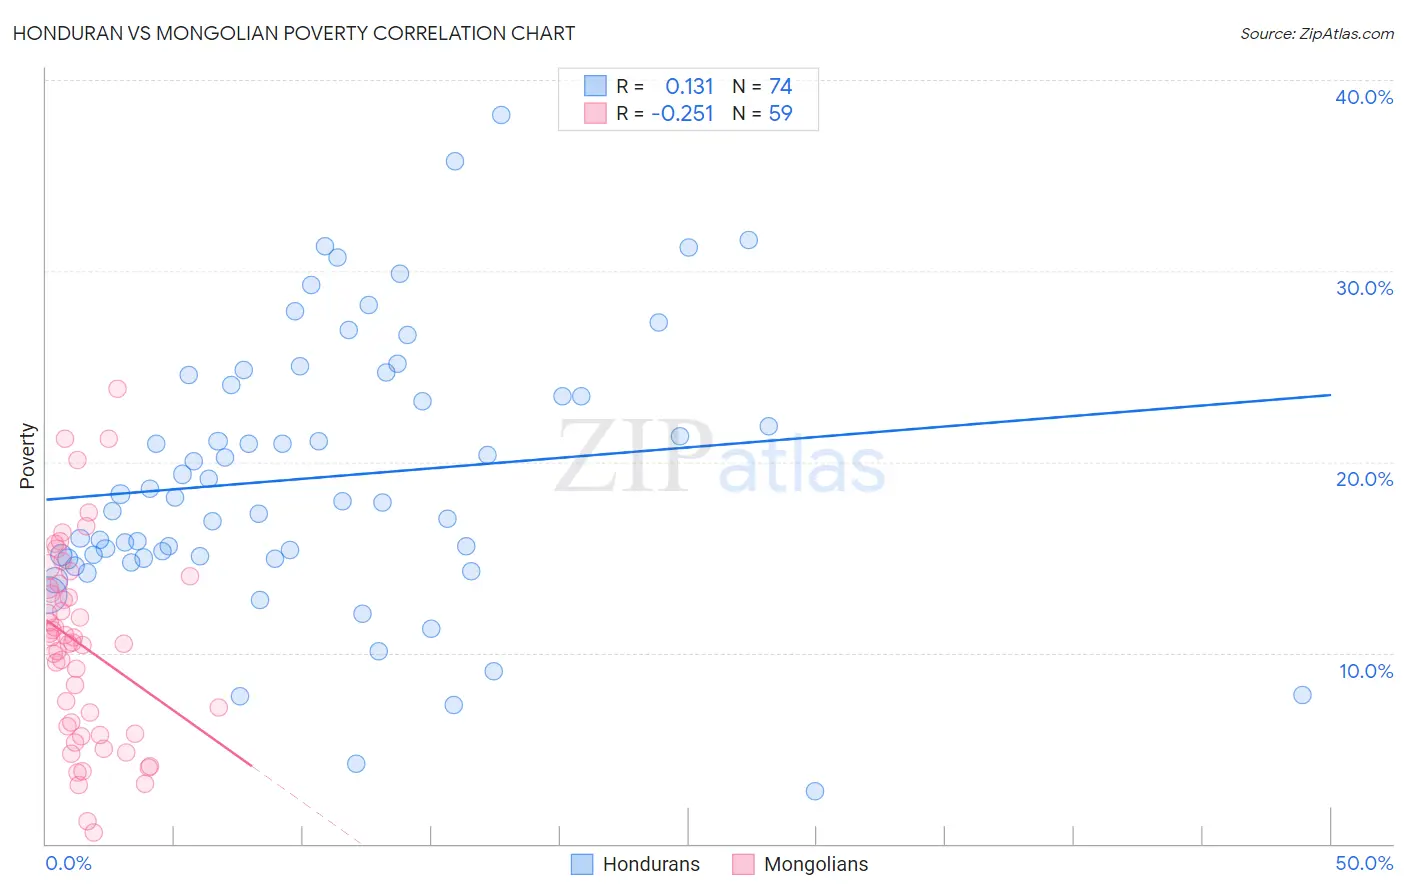Screen dimensions: 1406x892
Task: Select the Hondurans legend label
Action: pyautogui.click(x=651, y=864)
